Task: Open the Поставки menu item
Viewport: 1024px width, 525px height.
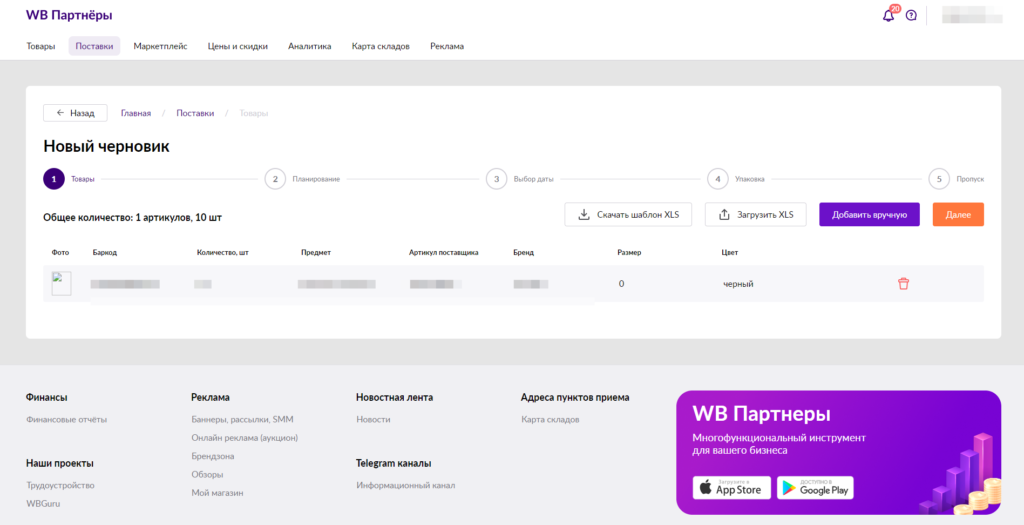Action: [94, 46]
